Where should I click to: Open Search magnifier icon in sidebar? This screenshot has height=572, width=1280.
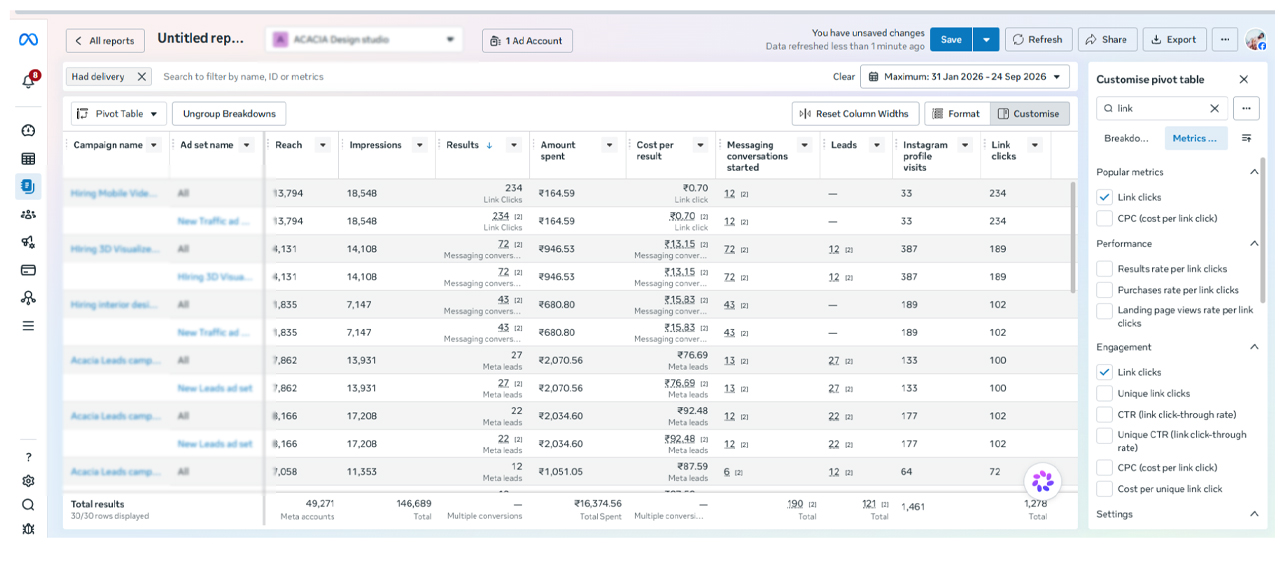(28, 505)
